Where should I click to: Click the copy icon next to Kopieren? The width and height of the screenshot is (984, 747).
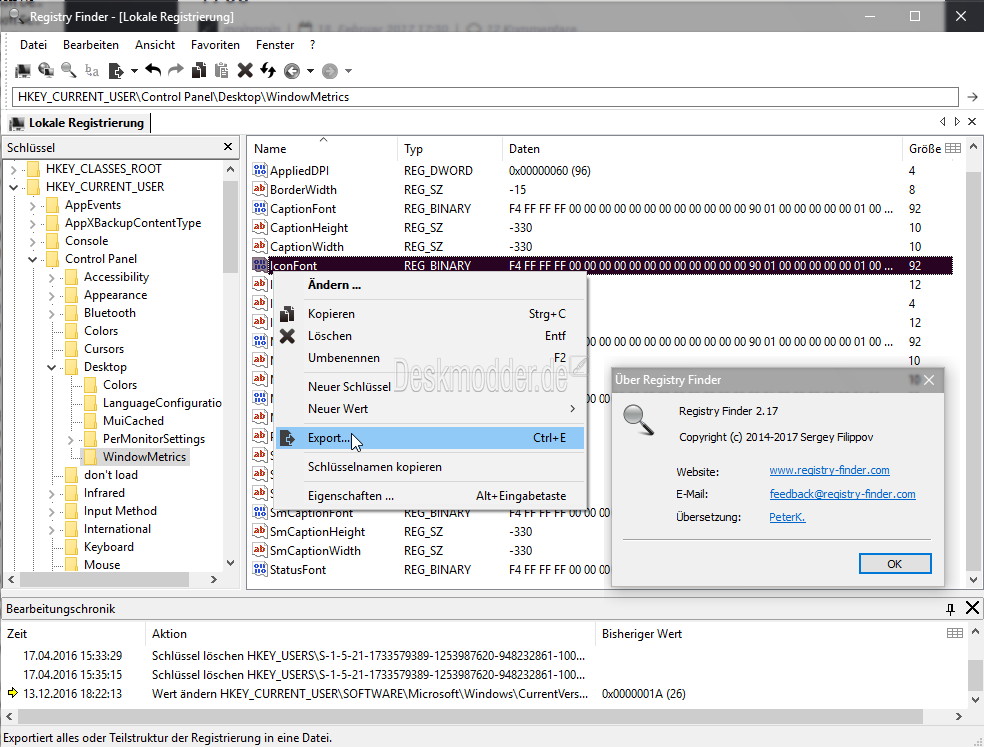click(287, 313)
